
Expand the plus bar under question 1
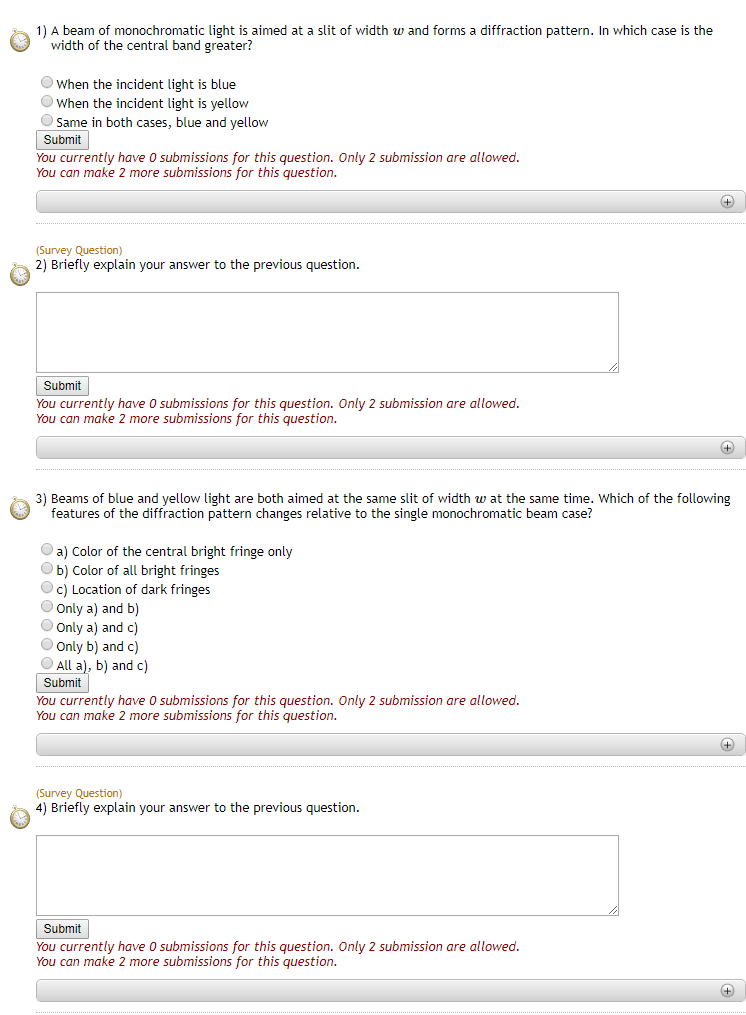point(727,201)
